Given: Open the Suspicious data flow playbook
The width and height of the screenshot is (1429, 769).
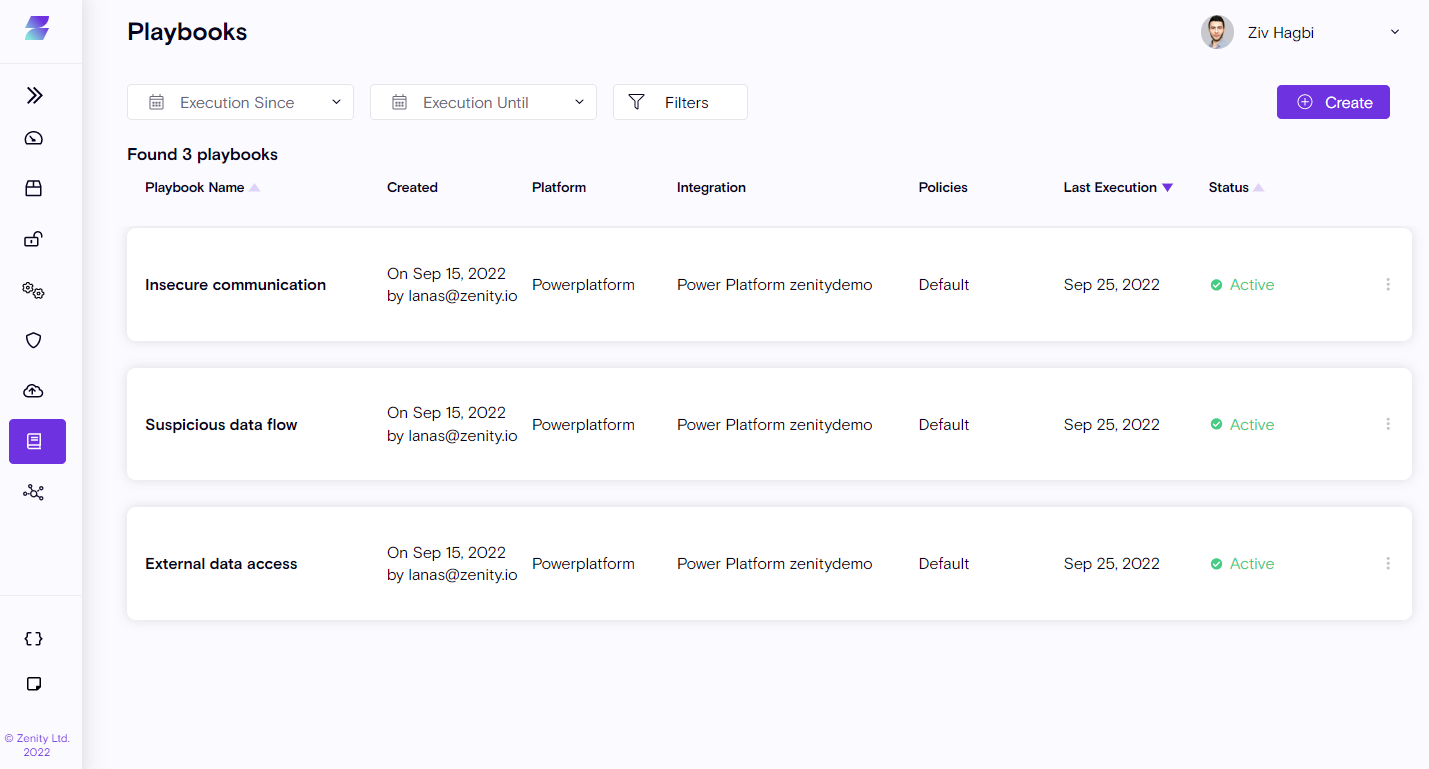Looking at the screenshot, I should (x=221, y=425).
